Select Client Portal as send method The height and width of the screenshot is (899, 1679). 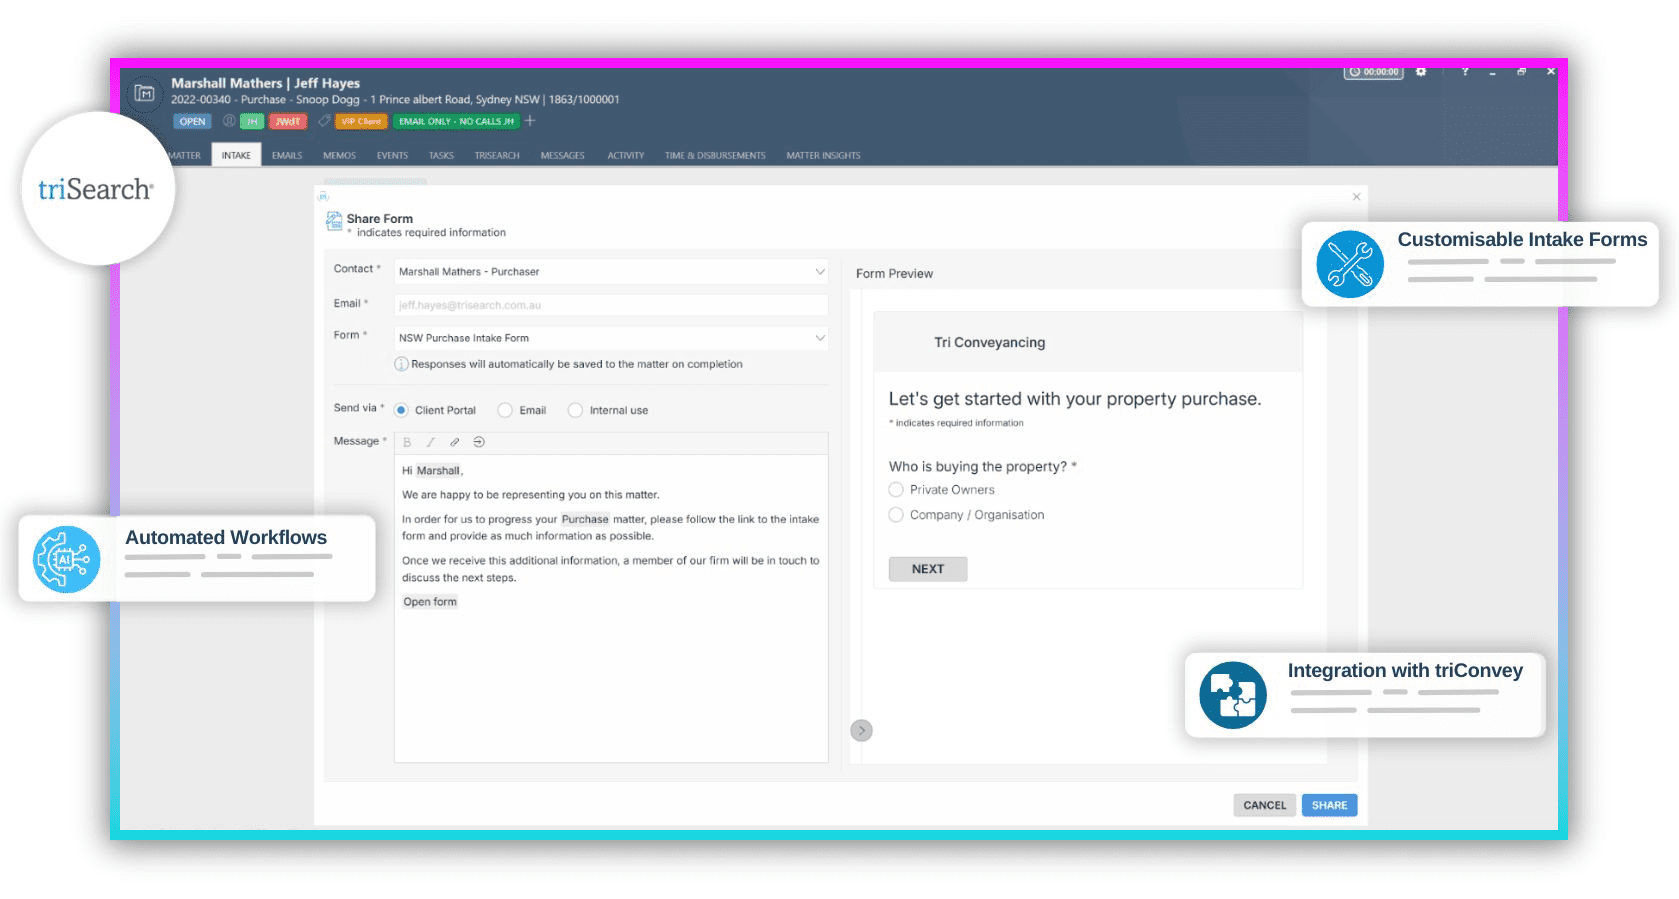point(402,410)
